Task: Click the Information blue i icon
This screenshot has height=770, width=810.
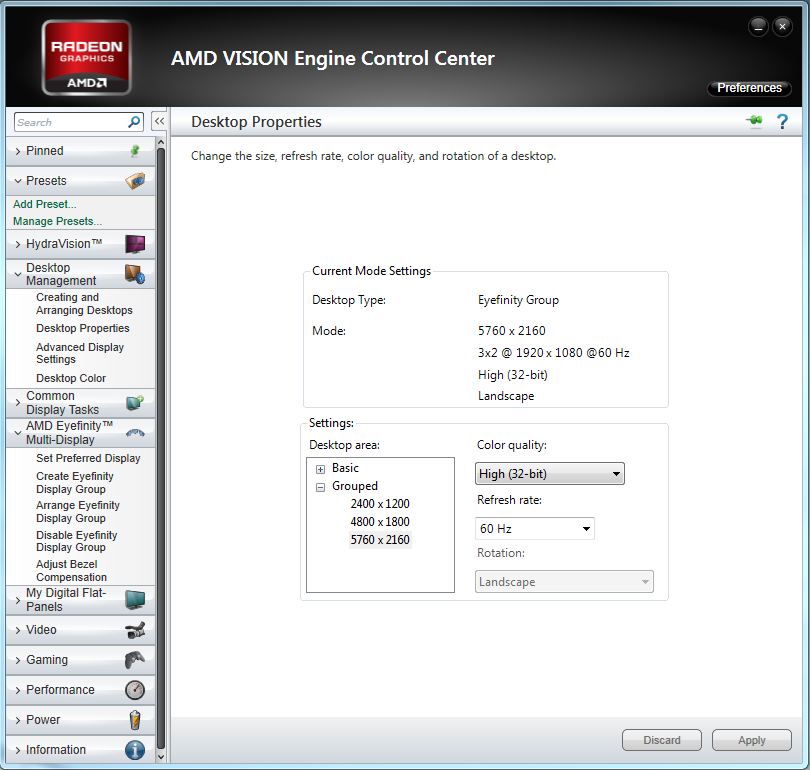Action: tap(135, 750)
